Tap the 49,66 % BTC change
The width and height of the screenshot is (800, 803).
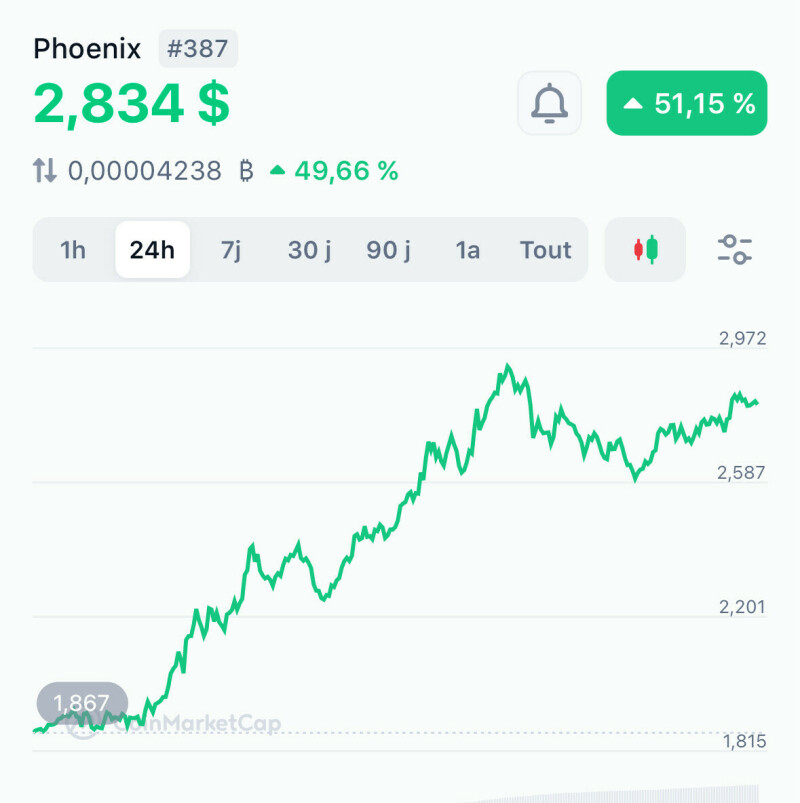click(x=335, y=171)
